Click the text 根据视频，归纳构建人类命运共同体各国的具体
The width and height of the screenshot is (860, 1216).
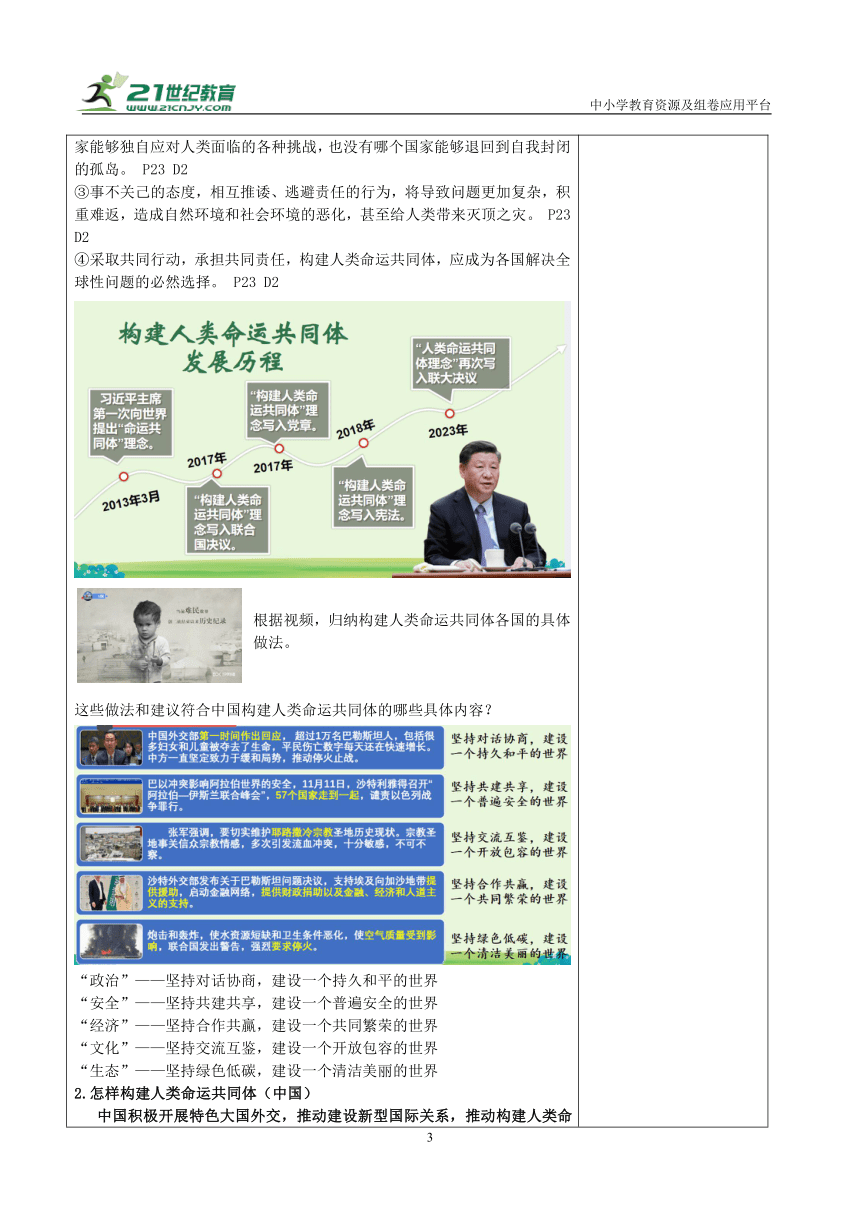point(413,620)
